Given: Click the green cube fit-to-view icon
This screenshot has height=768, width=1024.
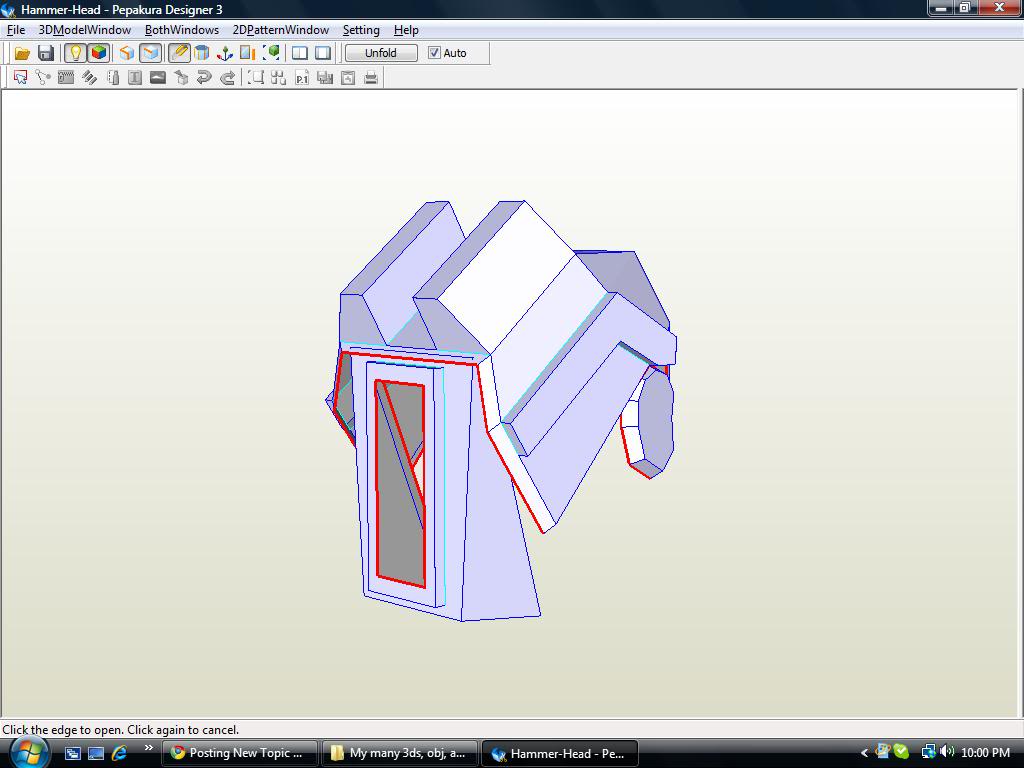Looking at the screenshot, I should point(271,53).
